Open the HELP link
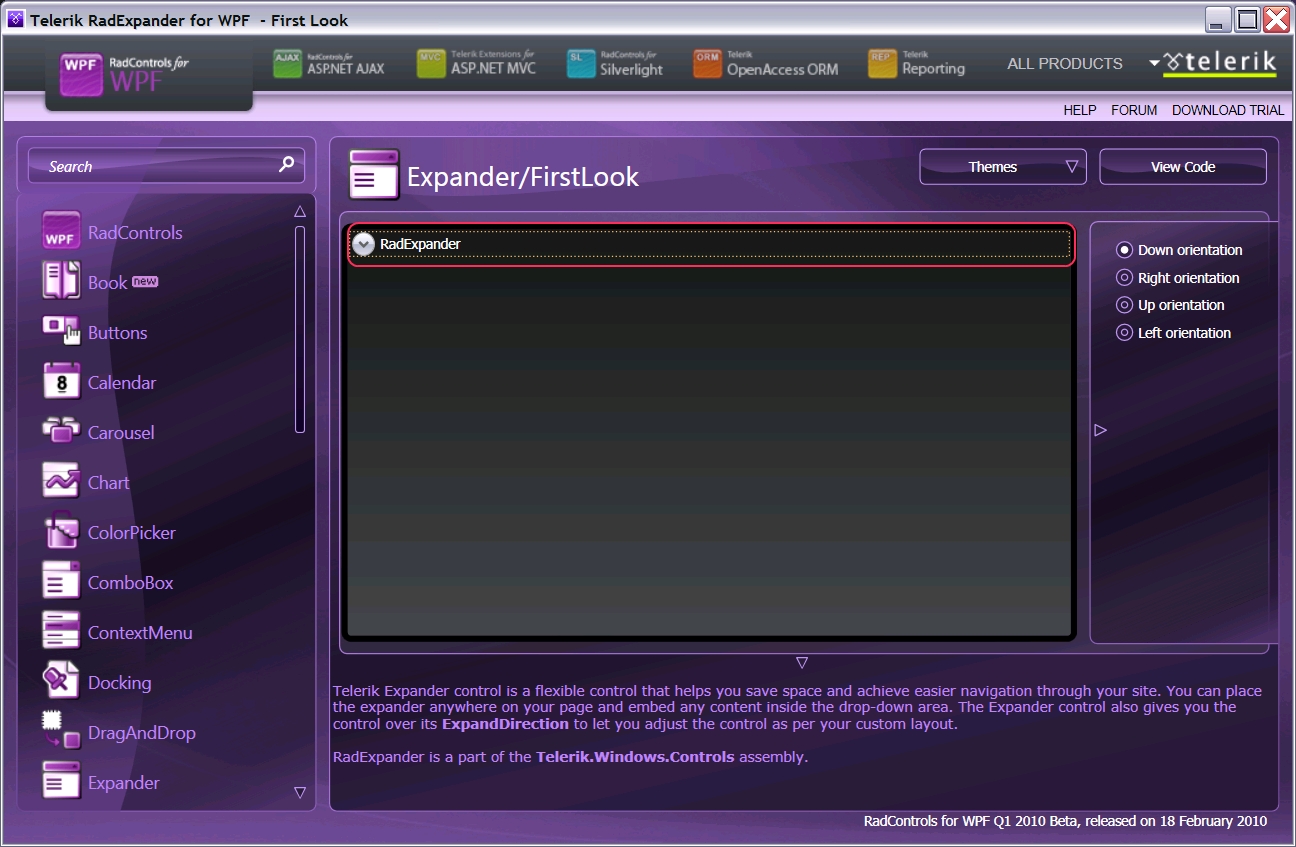The width and height of the screenshot is (1296, 847). tap(1080, 110)
